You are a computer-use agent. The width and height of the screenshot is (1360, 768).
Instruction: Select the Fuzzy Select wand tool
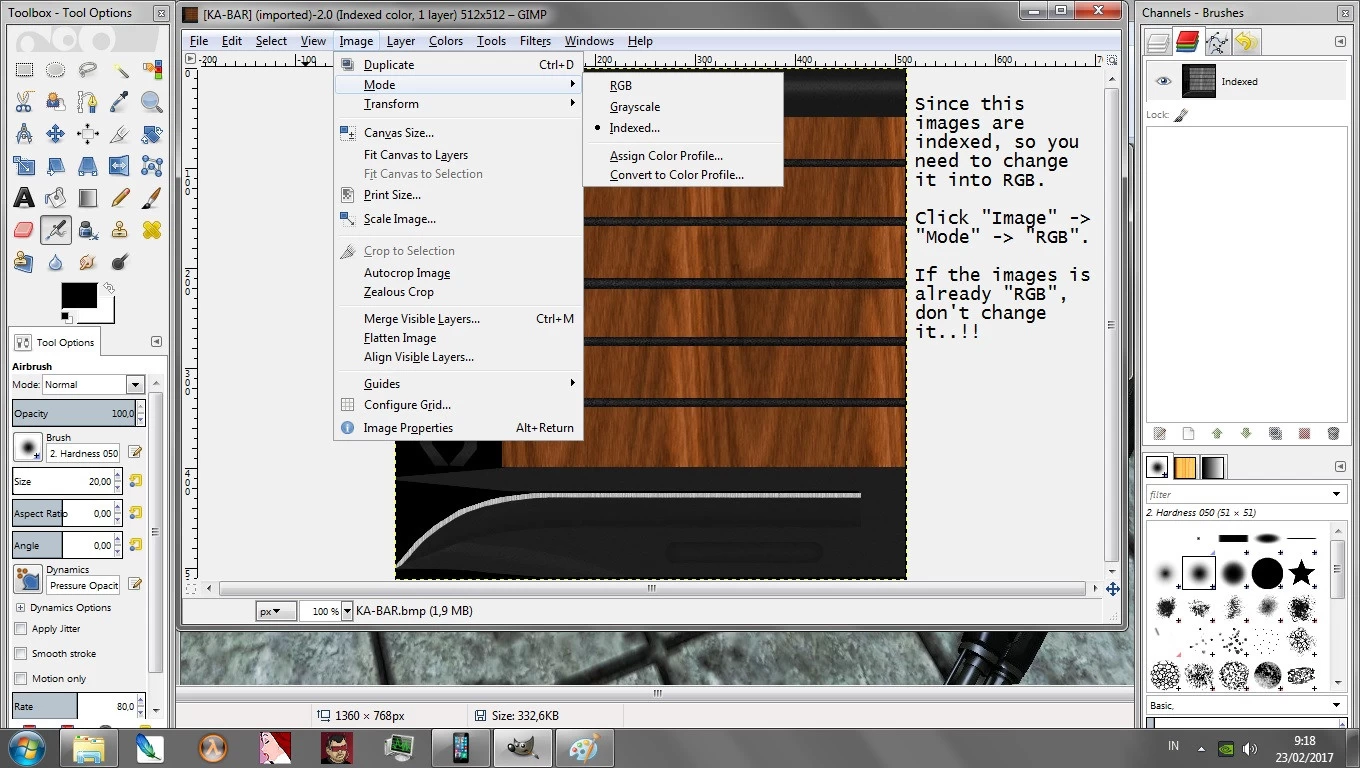(x=120, y=70)
